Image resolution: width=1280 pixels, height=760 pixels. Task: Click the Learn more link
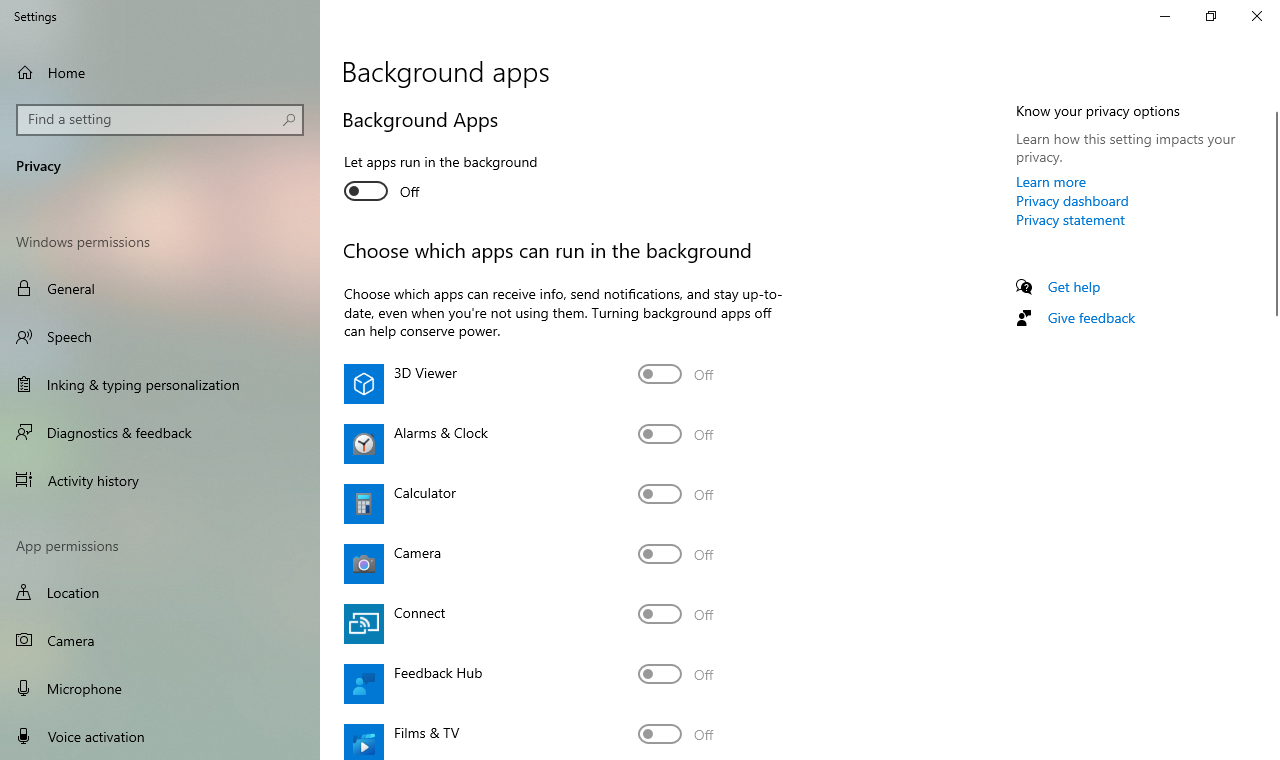pyautogui.click(x=1050, y=182)
